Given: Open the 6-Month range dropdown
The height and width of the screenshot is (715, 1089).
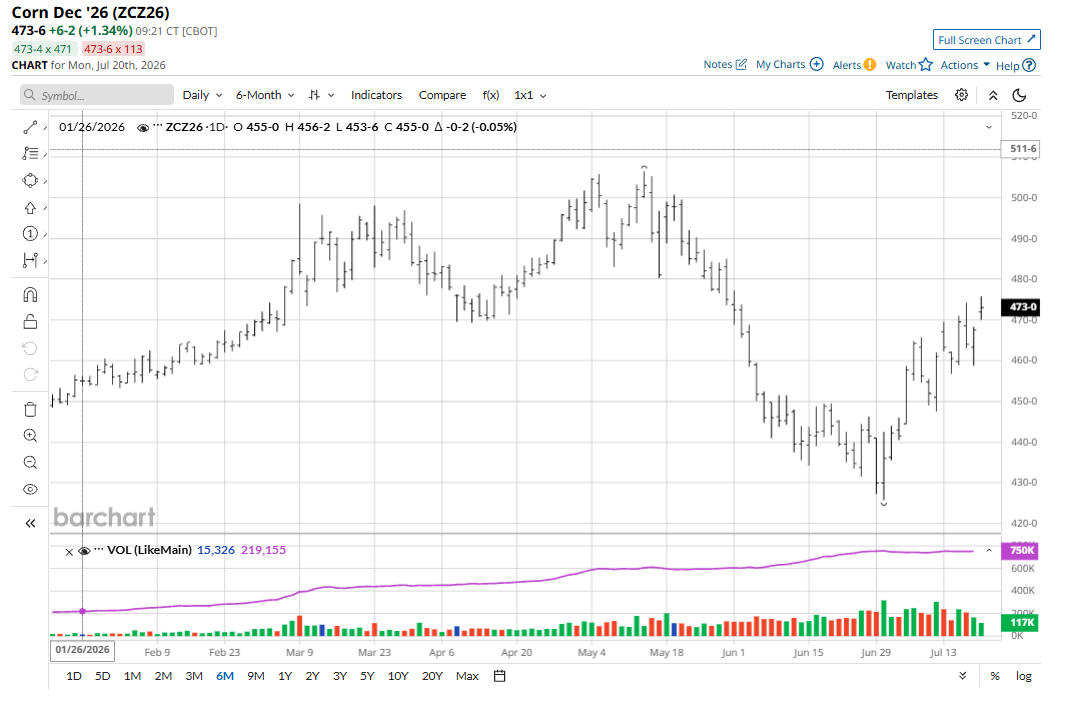Looking at the screenshot, I should point(265,95).
